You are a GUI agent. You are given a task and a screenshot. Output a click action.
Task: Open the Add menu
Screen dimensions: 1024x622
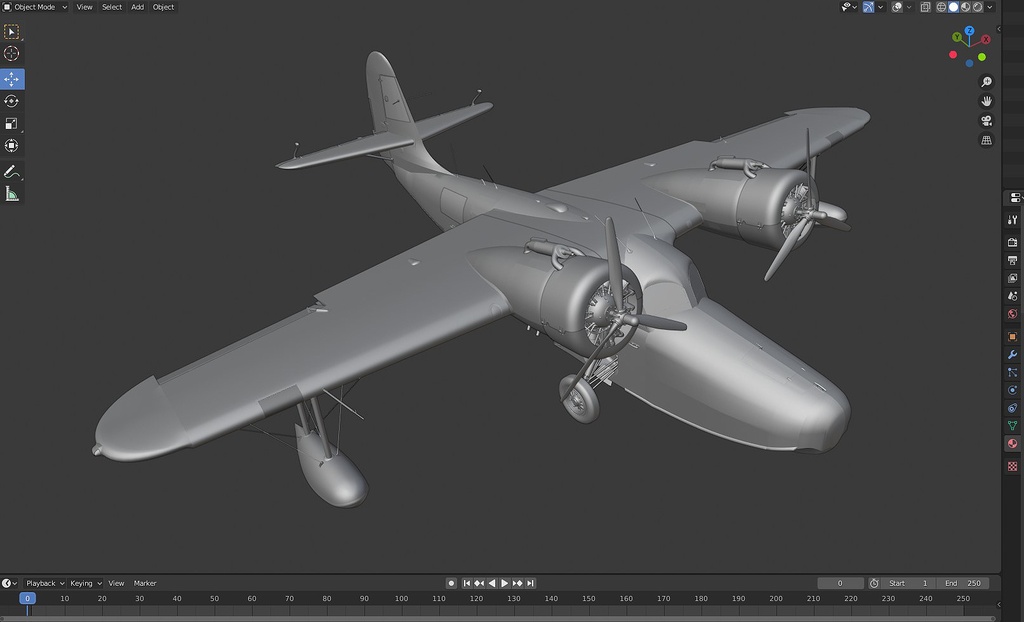coord(137,7)
